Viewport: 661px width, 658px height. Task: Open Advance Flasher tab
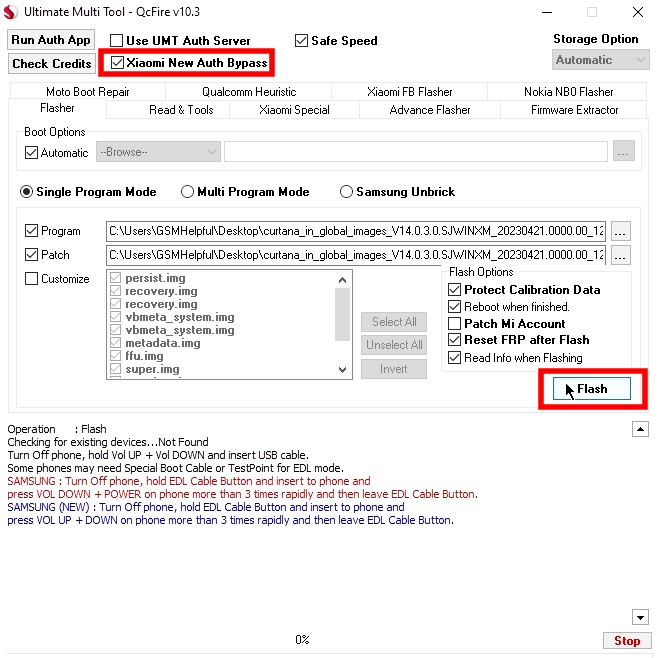click(x=430, y=110)
